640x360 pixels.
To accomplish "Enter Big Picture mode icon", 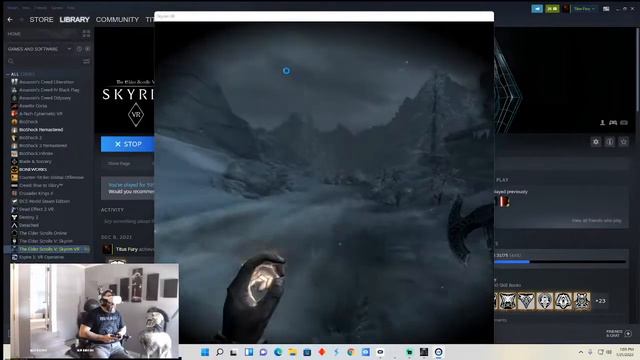I will (x=606, y=9).
